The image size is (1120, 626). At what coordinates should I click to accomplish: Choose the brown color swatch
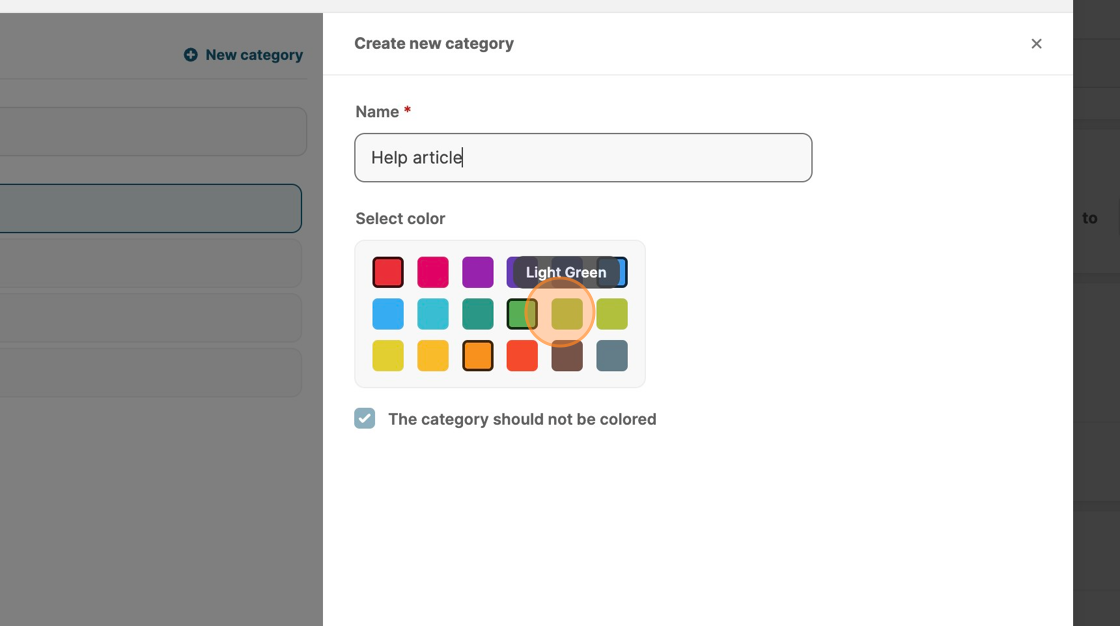(567, 356)
